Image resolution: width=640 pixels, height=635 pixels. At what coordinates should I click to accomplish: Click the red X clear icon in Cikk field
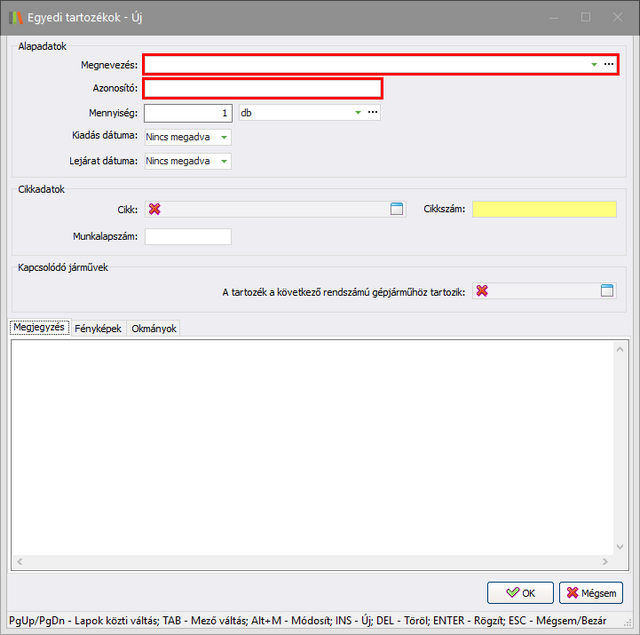[x=154, y=209]
